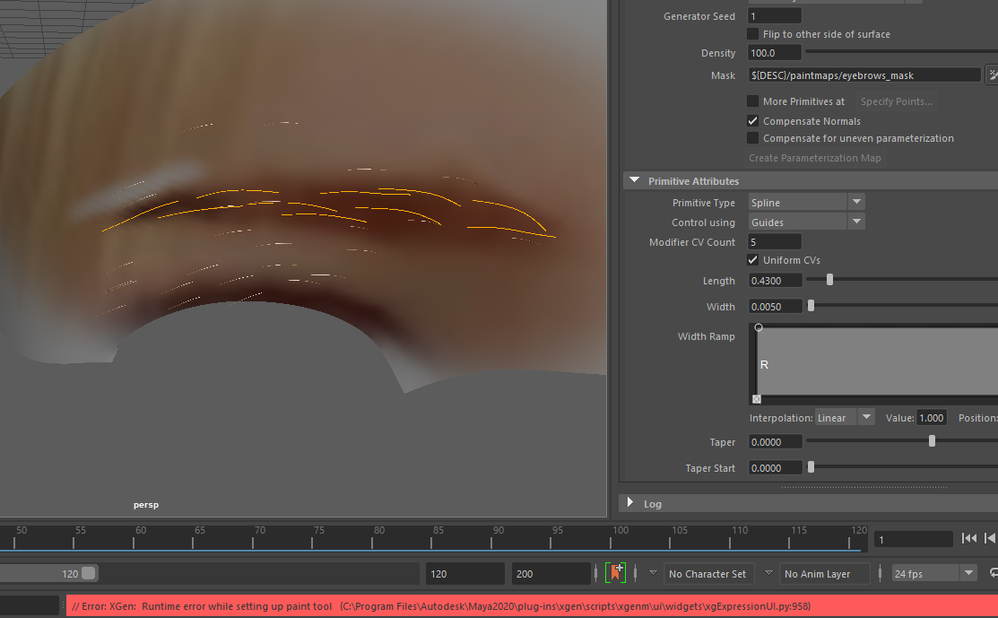Open character set options arrow

[x=653, y=573]
